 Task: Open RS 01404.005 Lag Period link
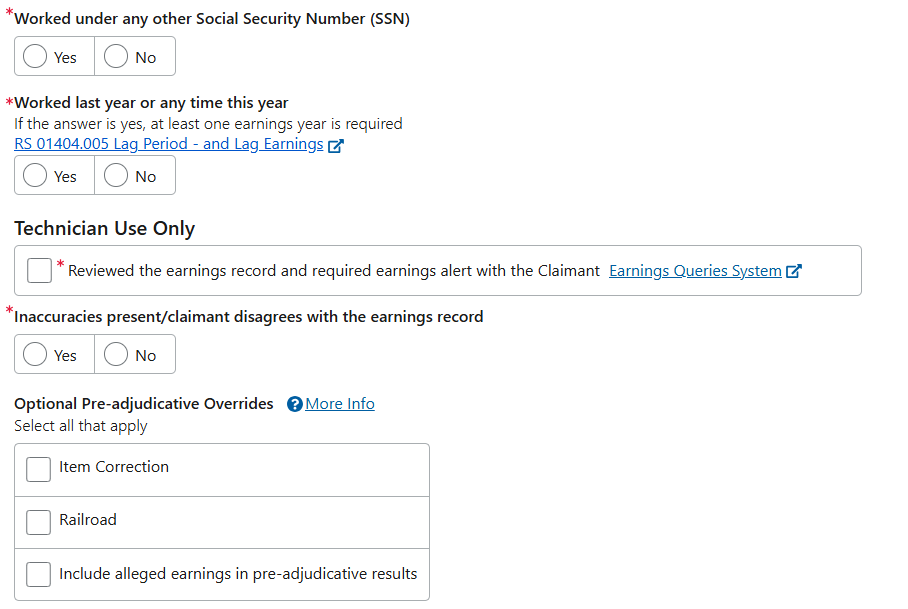(168, 144)
